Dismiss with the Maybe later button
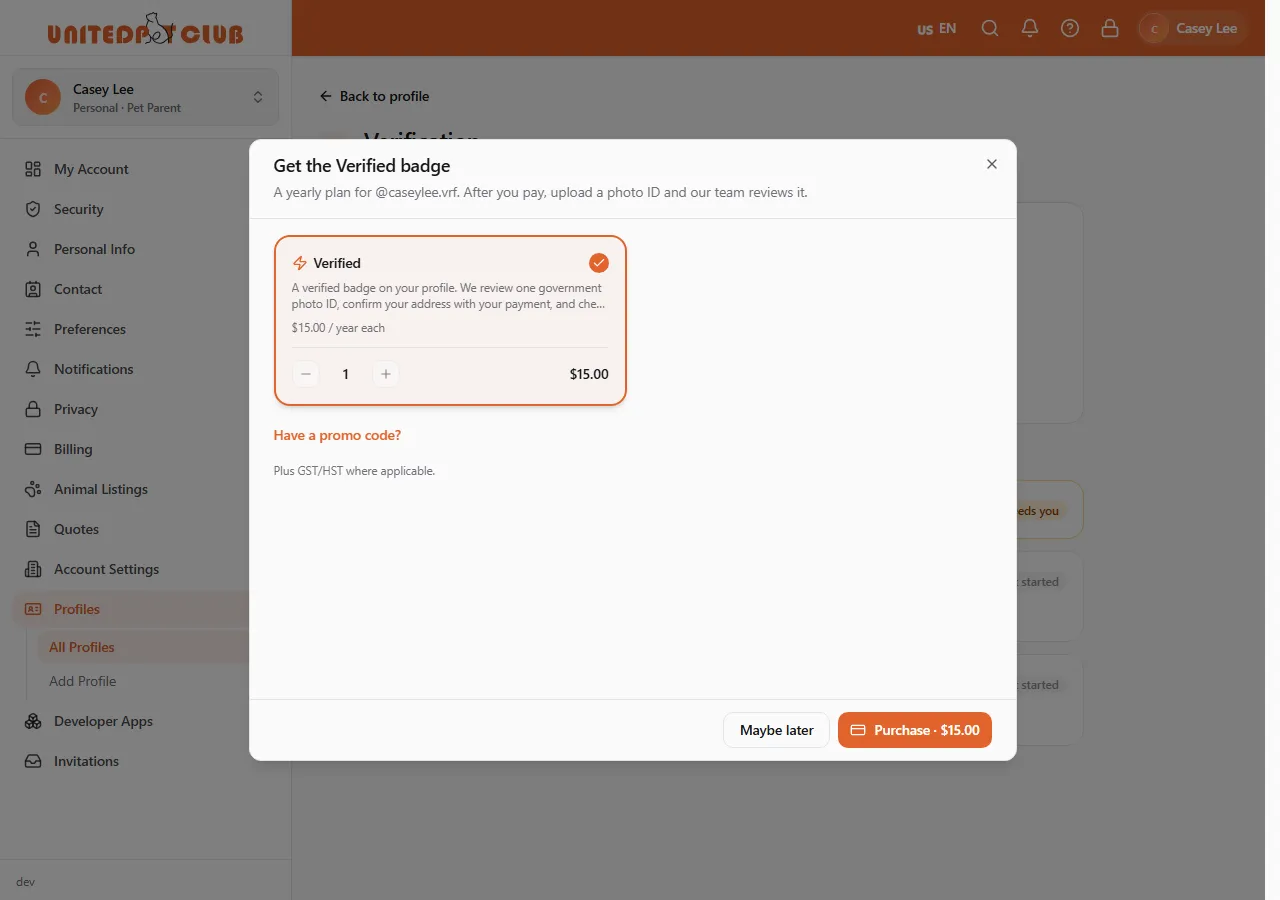This screenshot has height=900, width=1280. (777, 730)
